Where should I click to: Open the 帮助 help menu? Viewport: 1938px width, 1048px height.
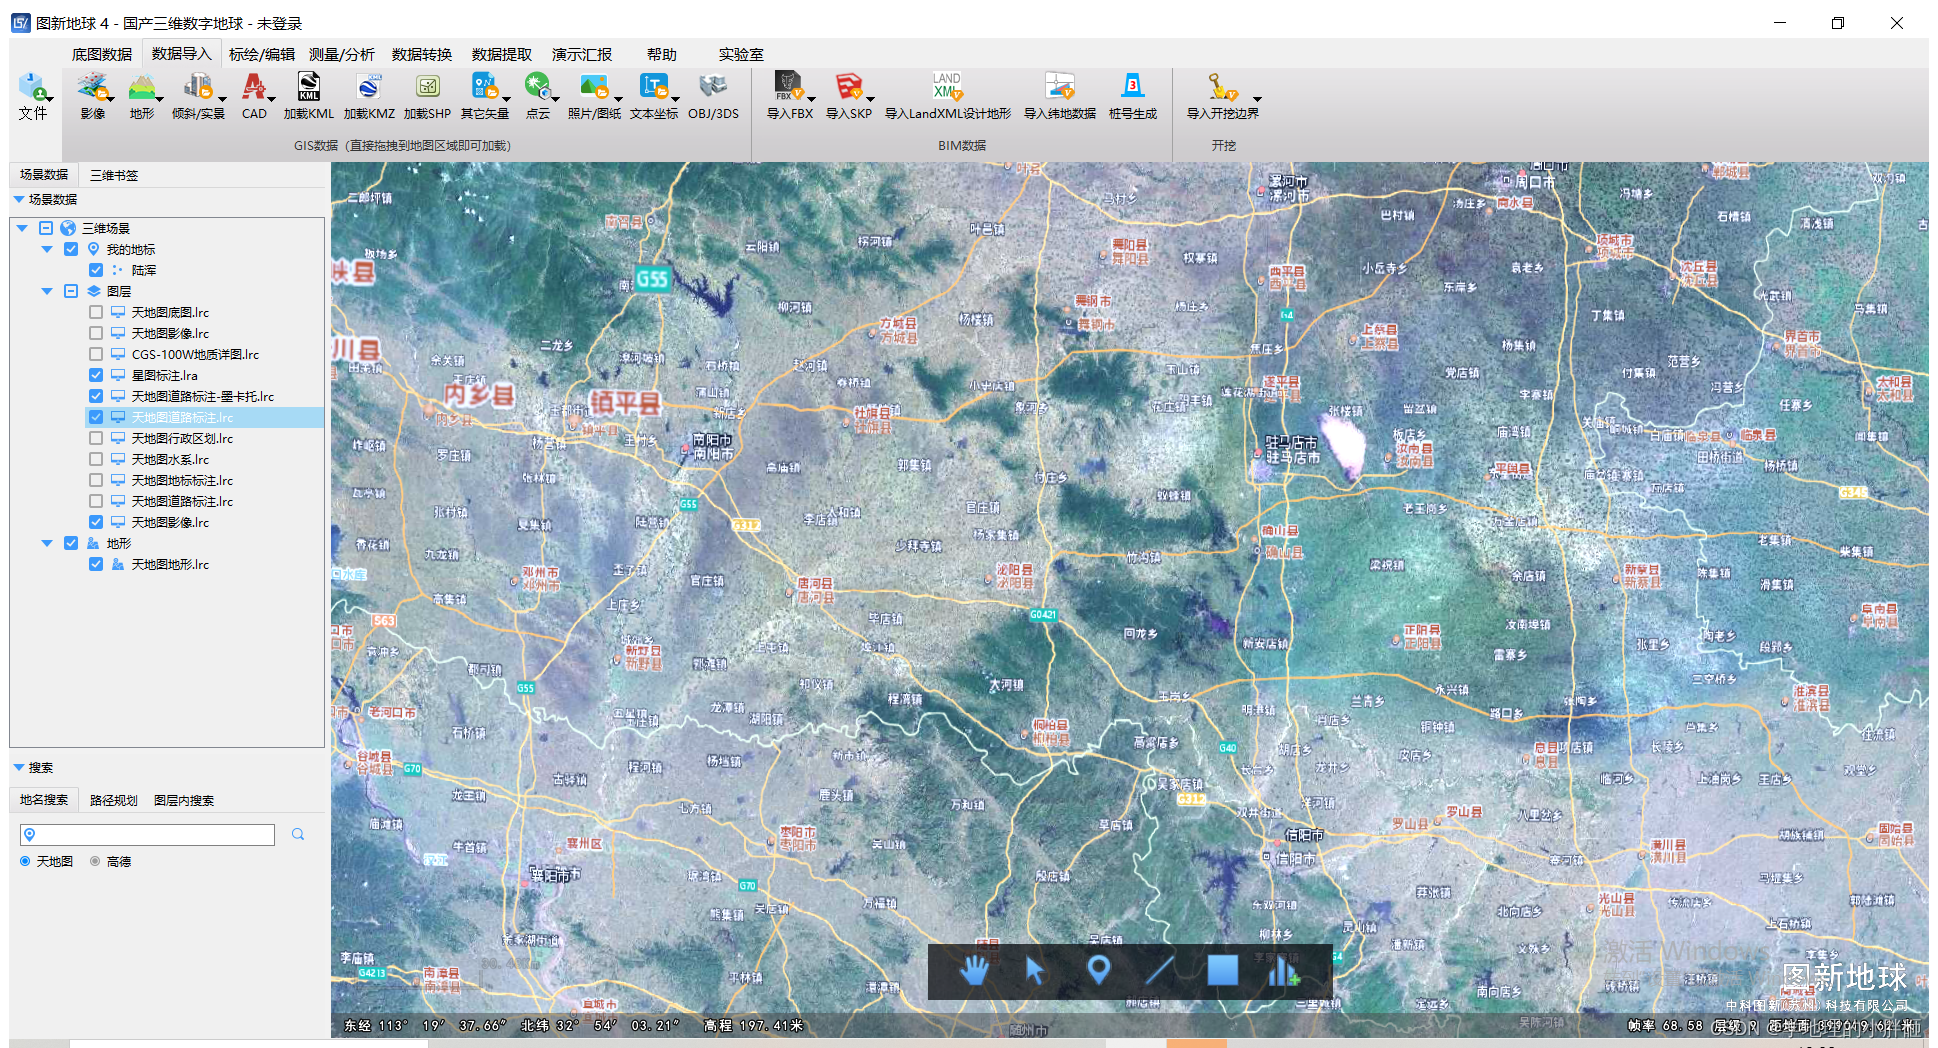tap(662, 54)
